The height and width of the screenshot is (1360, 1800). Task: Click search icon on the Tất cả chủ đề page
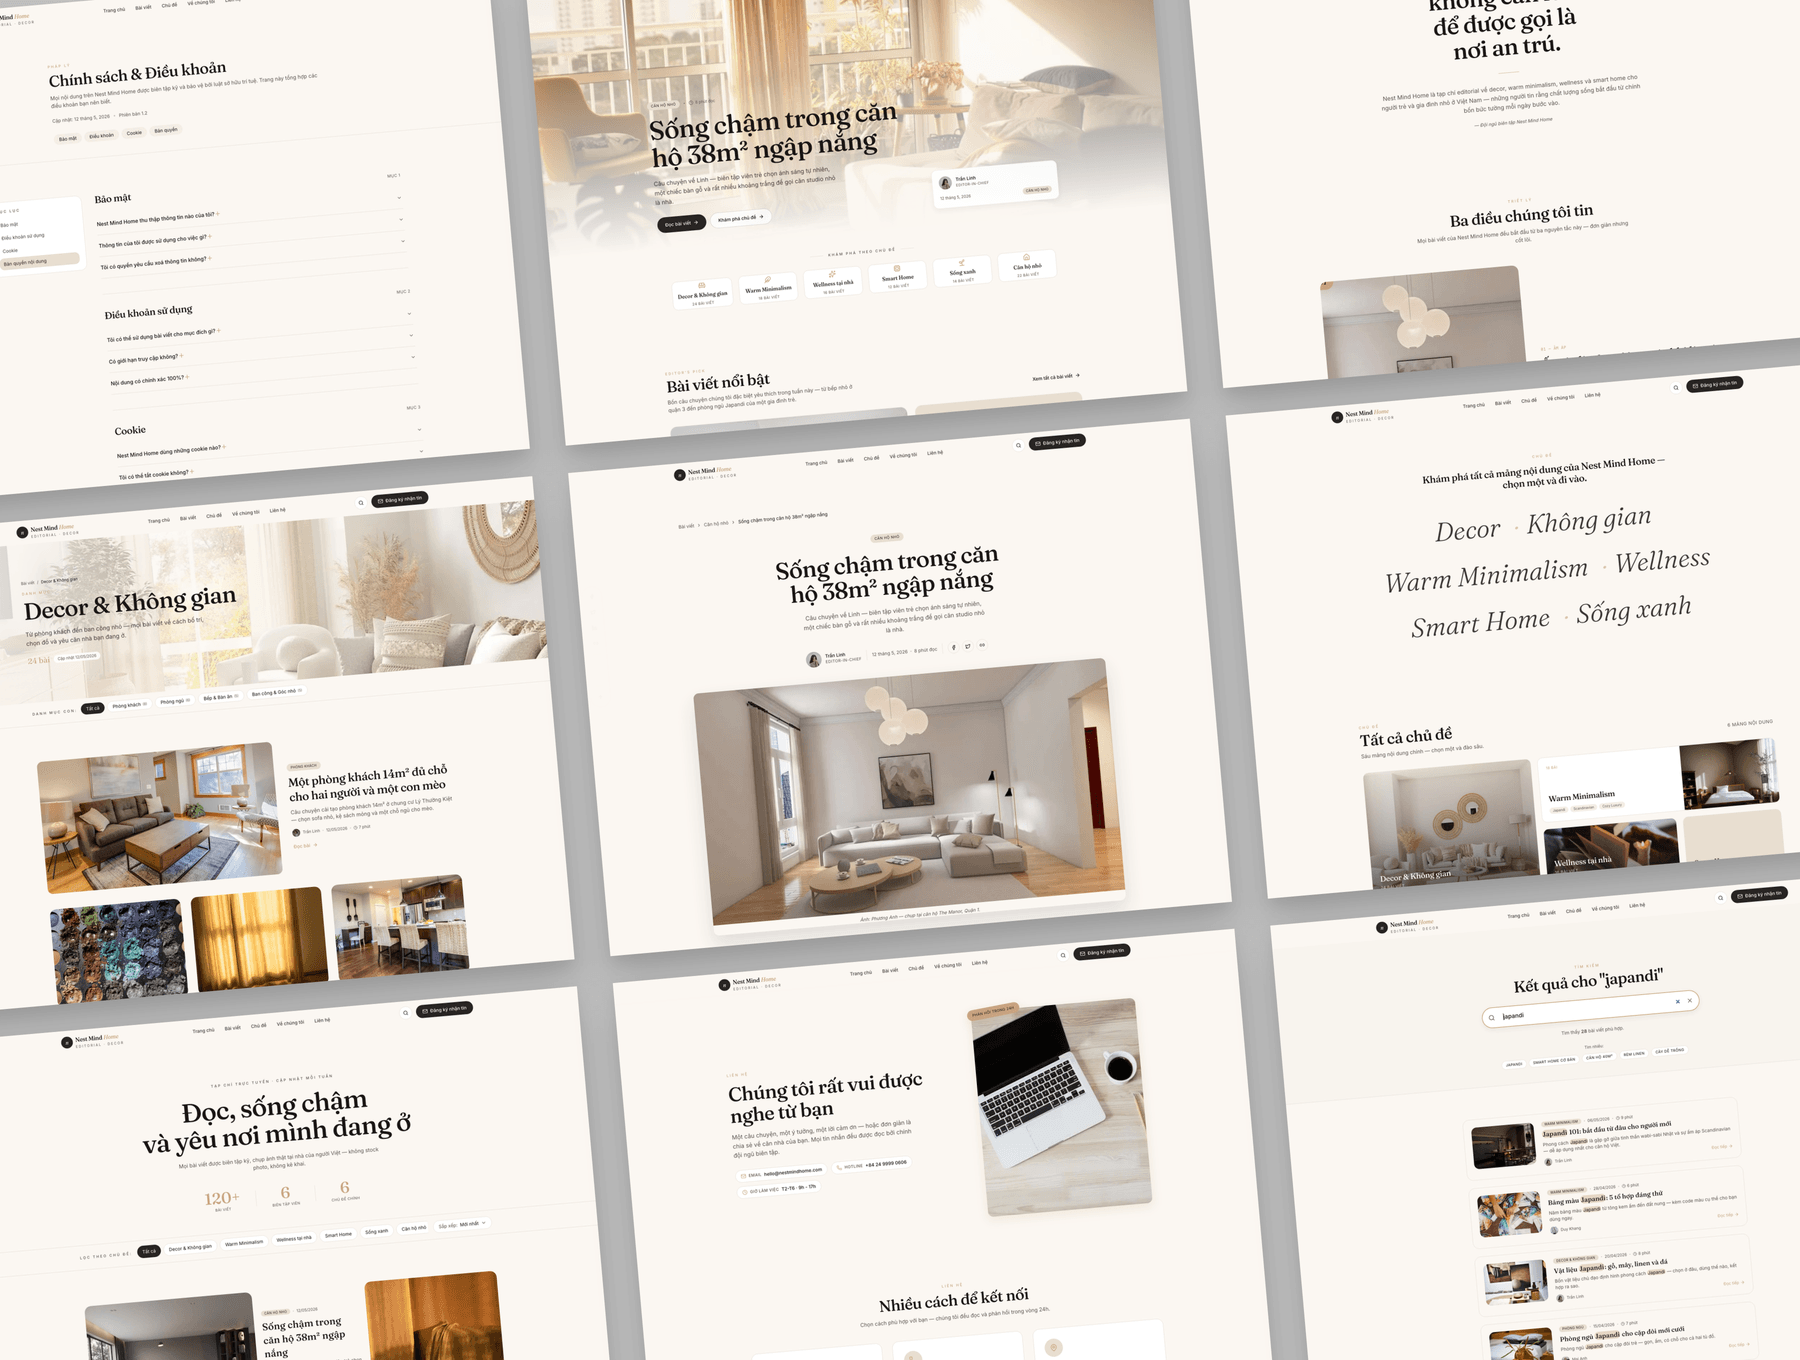click(x=1676, y=388)
